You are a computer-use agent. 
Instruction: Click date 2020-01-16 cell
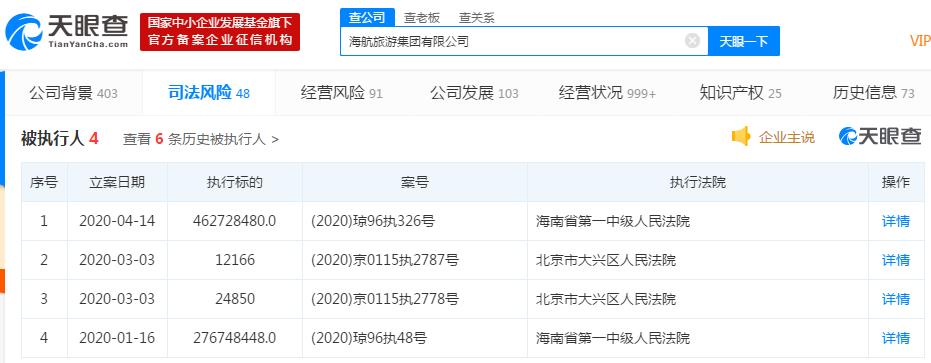[x=117, y=338]
